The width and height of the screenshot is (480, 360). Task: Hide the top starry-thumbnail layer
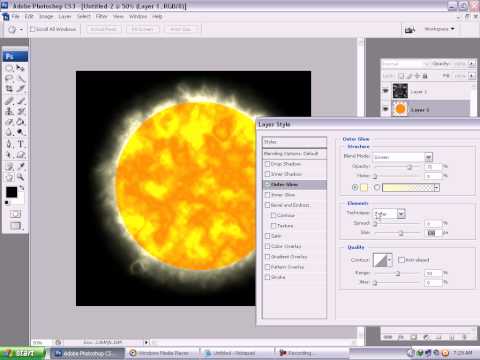(x=386, y=91)
